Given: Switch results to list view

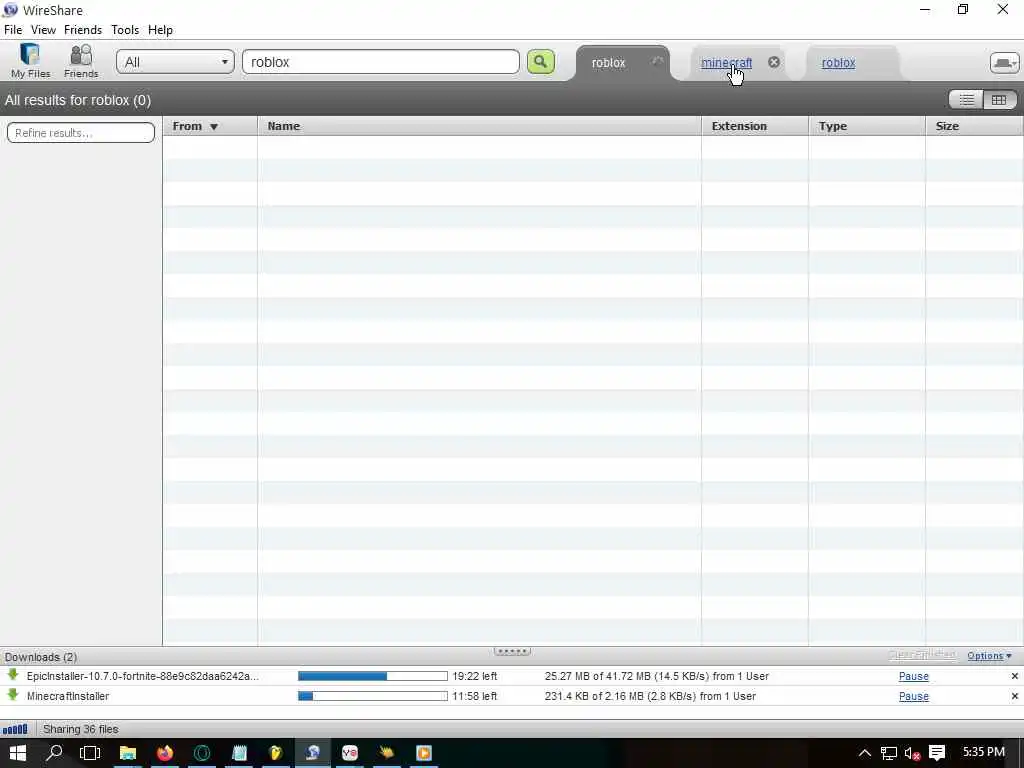Looking at the screenshot, I should [967, 100].
